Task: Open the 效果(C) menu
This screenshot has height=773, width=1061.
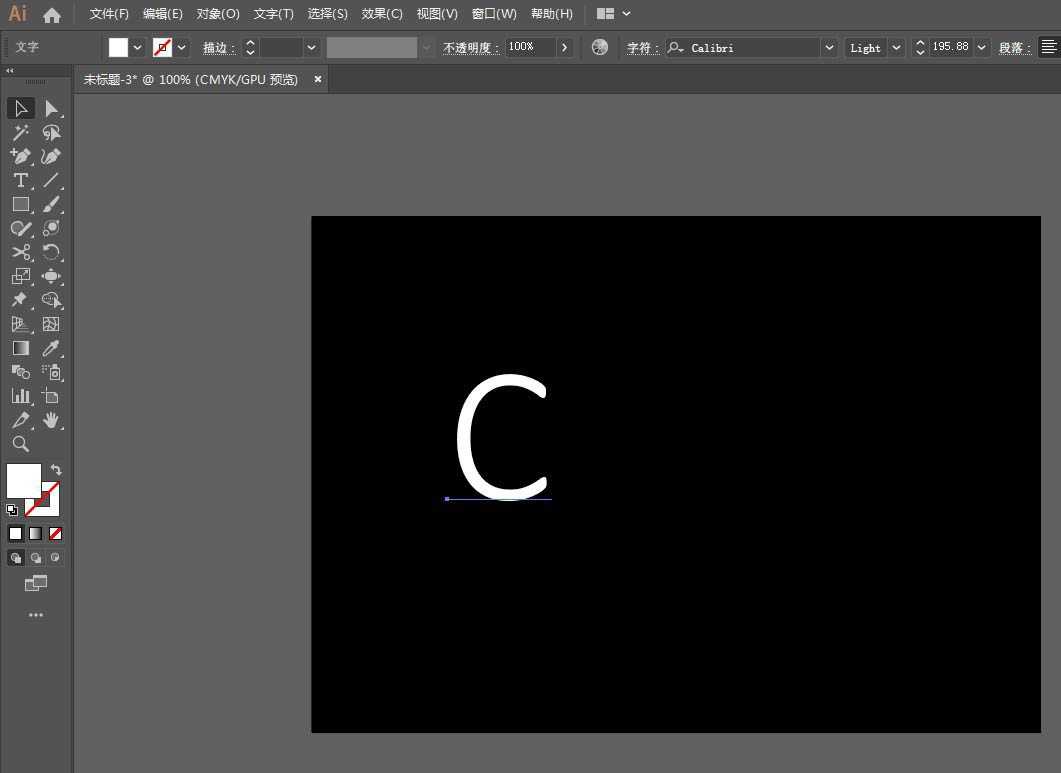Action: (x=382, y=14)
